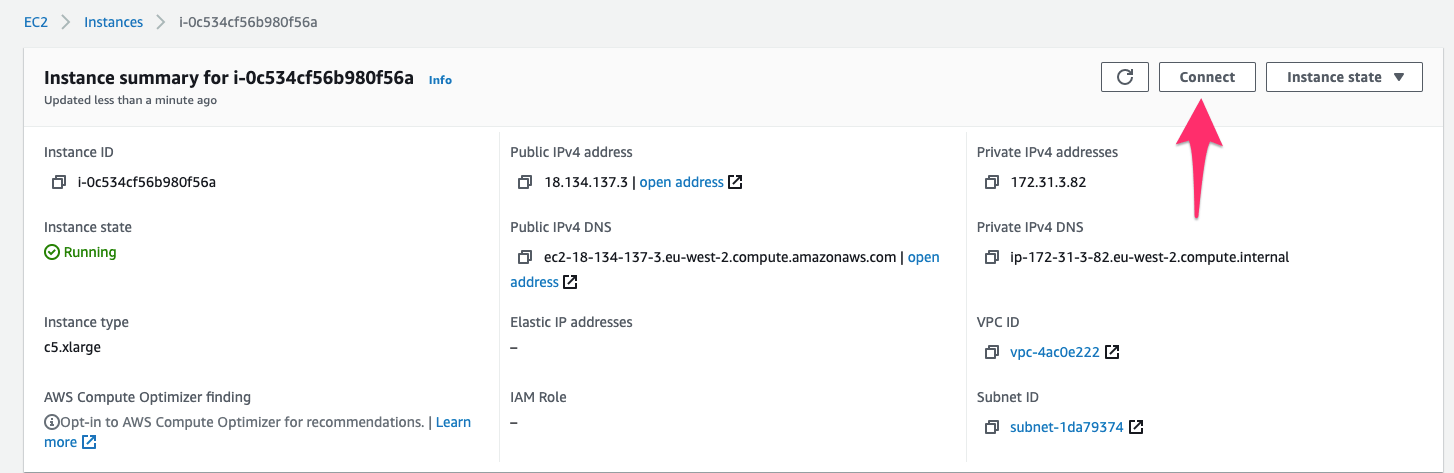Open the vpc-4ac0e222 link

1055,352
